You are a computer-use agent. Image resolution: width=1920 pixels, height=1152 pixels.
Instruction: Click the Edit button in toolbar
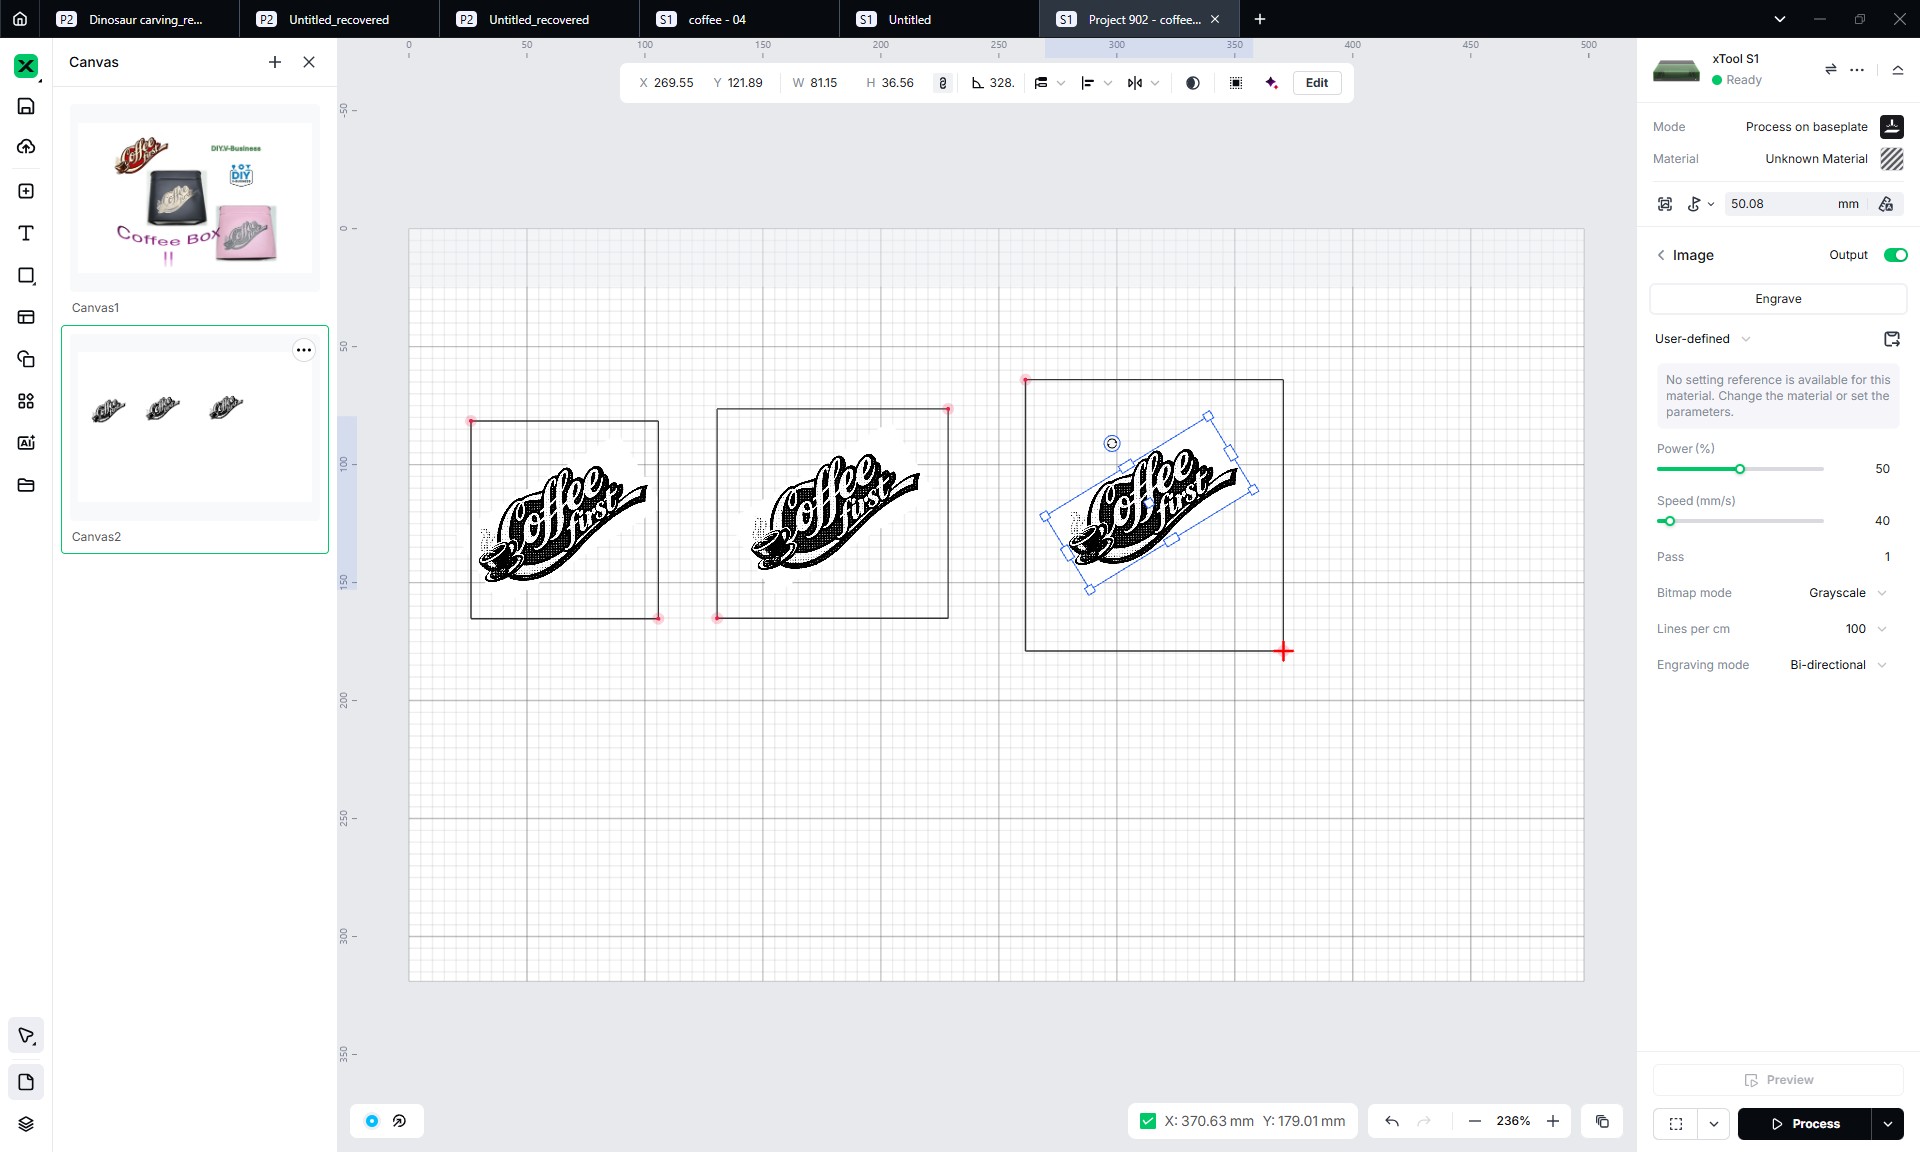coord(1317,83)
